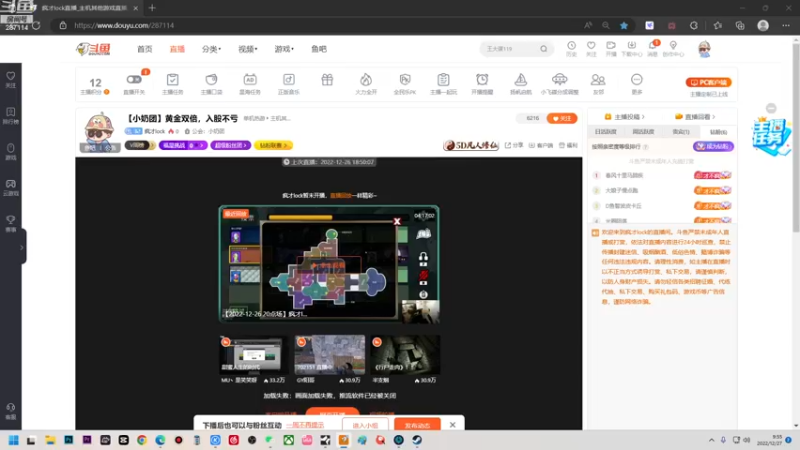Toggle the 直播开关 live switch

(134, 80)
